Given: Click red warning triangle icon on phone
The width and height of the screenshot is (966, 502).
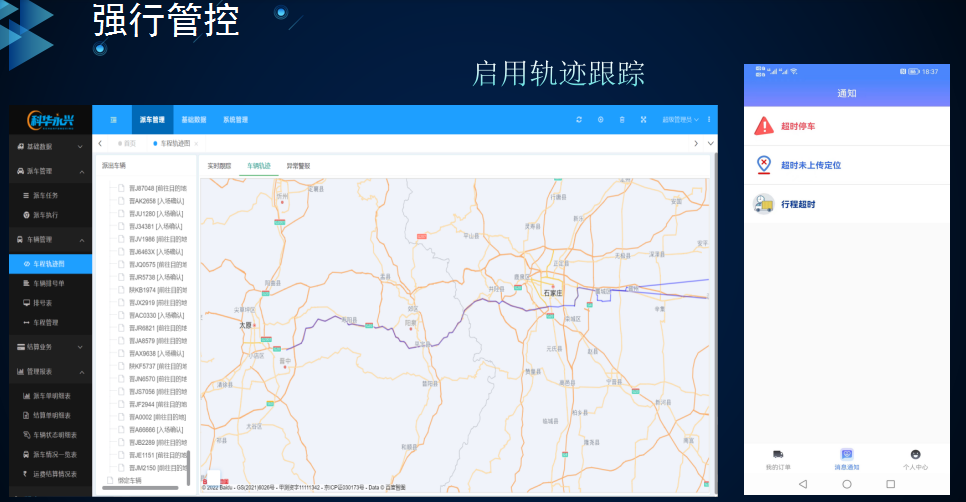Looking at the screenshot, I should coord(764,126).
